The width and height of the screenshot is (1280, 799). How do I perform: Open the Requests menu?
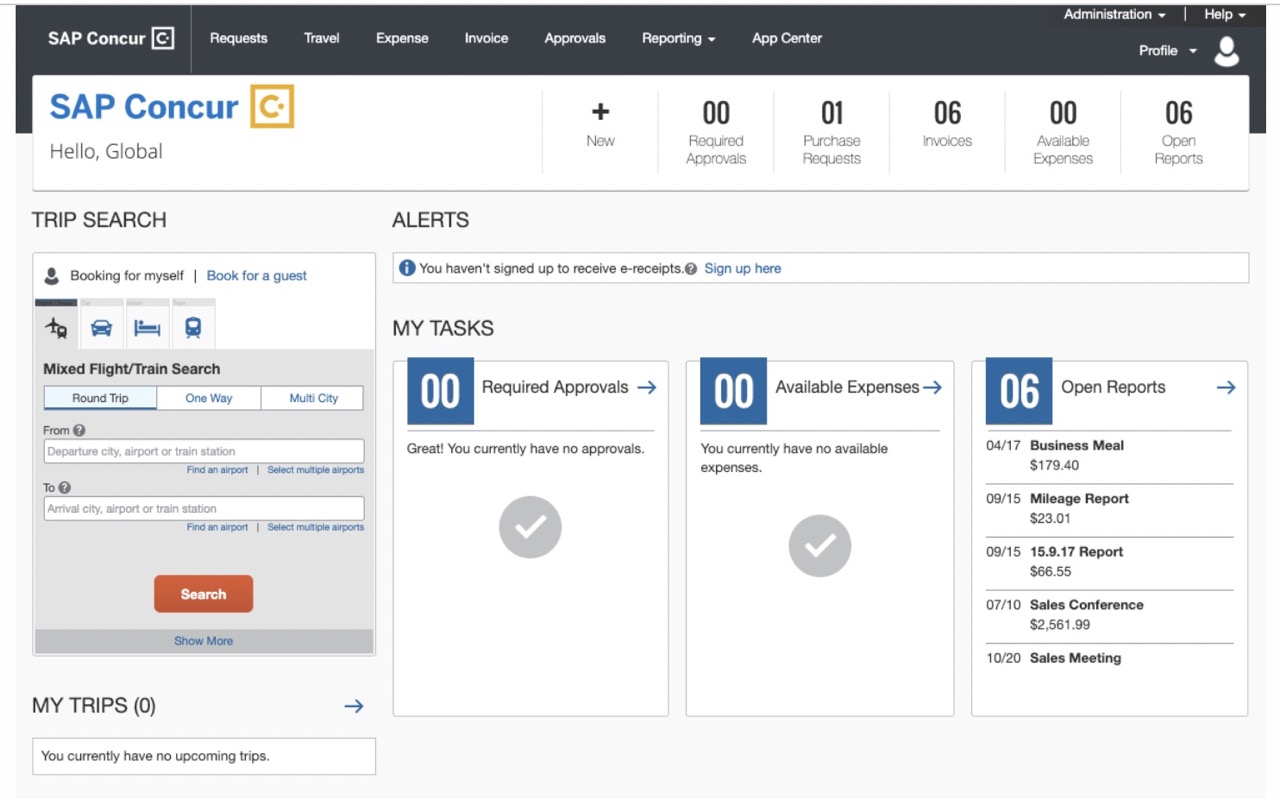pos(239,39)
